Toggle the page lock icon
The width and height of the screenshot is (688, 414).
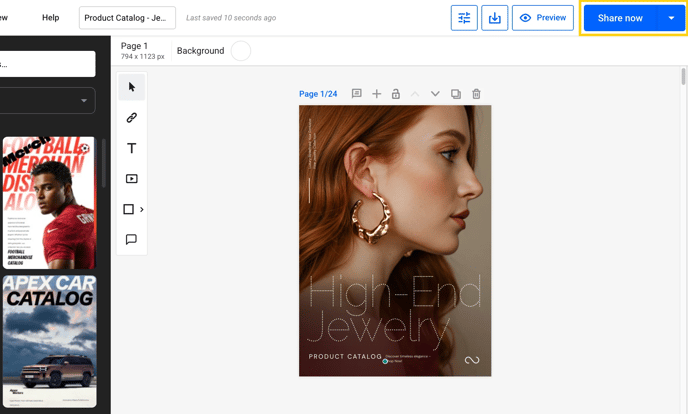[x=396, y=94]
